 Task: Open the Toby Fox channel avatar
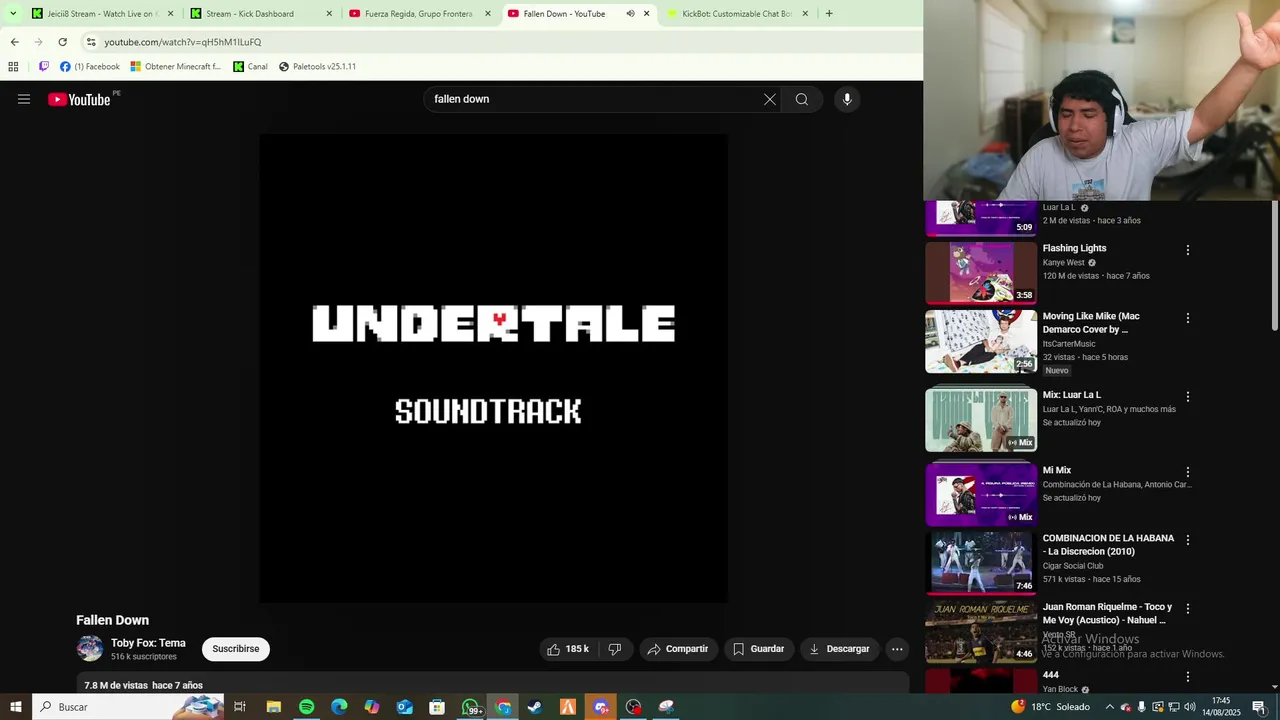(x=90, y=648)
